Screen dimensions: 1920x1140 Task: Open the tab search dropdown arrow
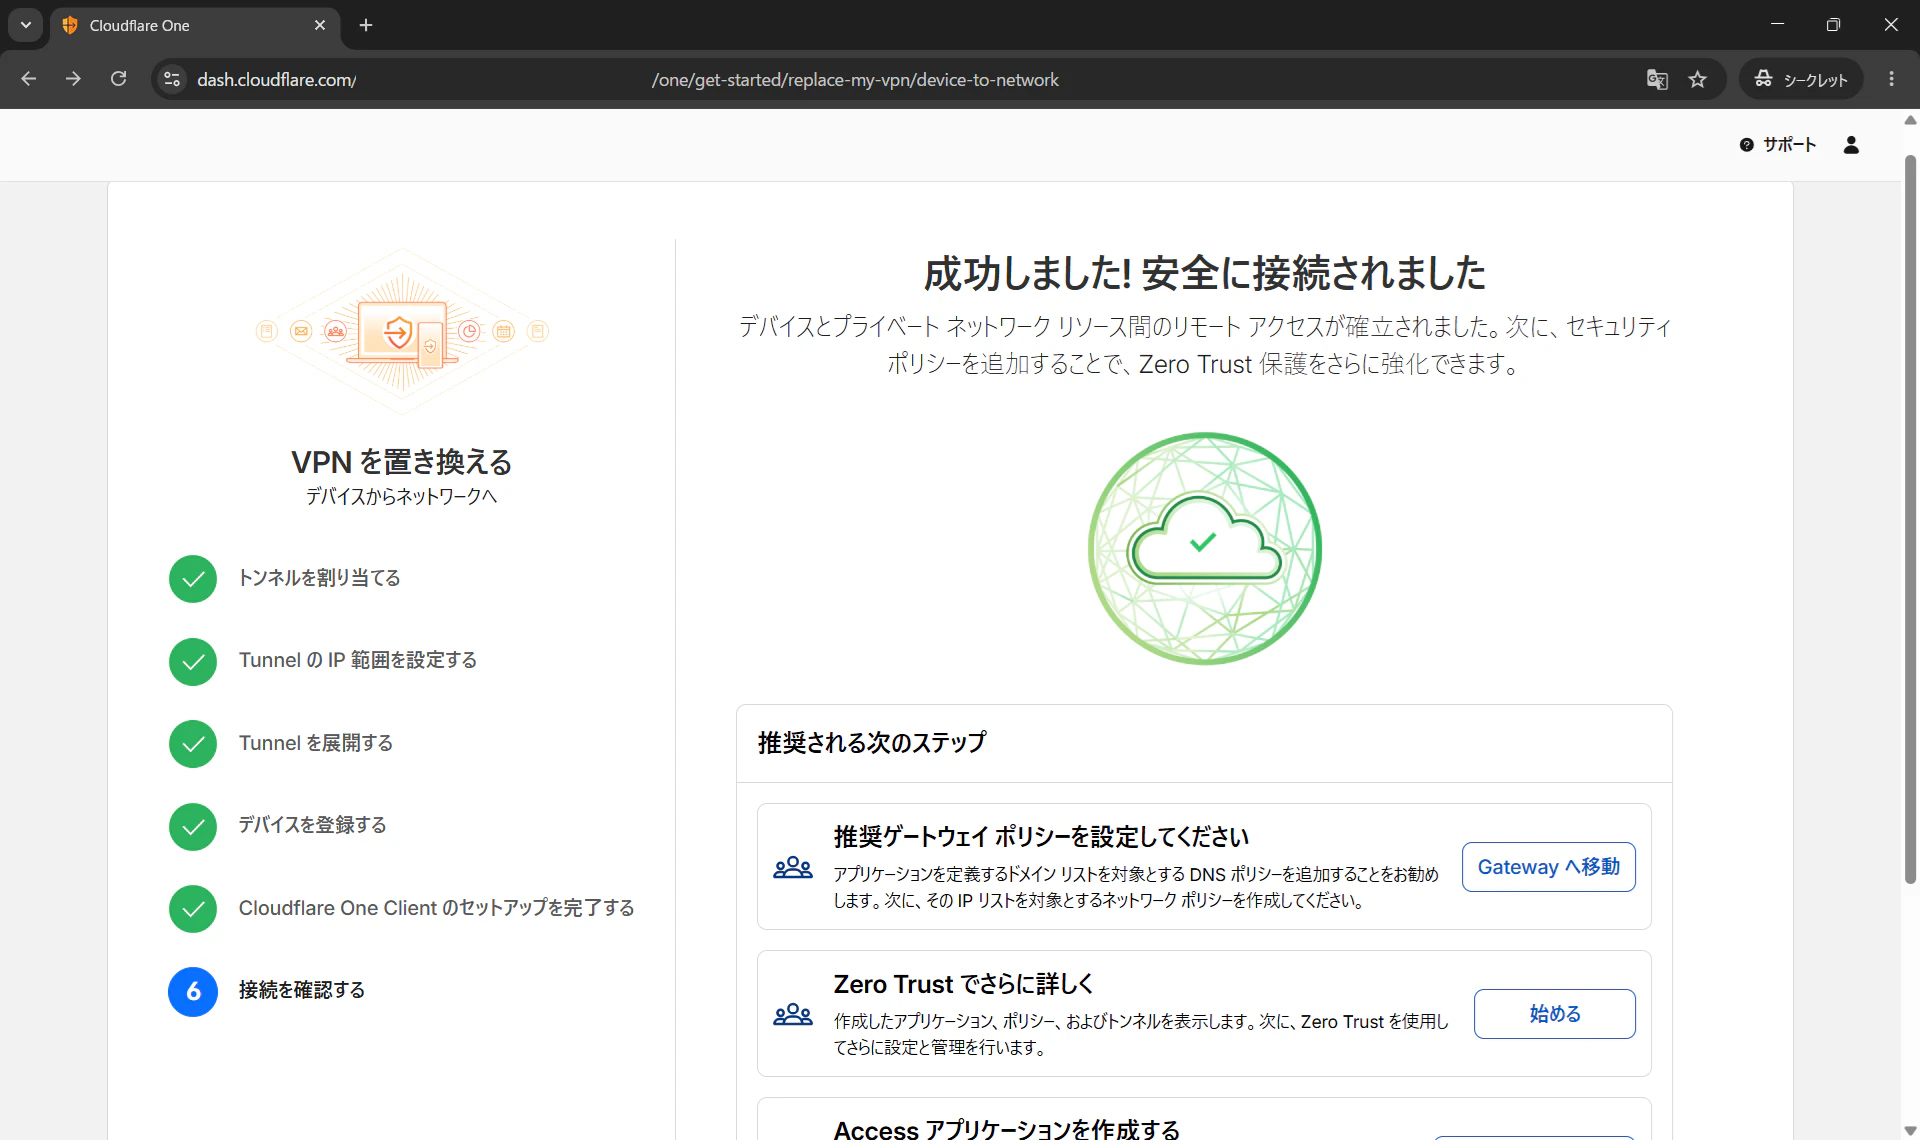point(26,25)
